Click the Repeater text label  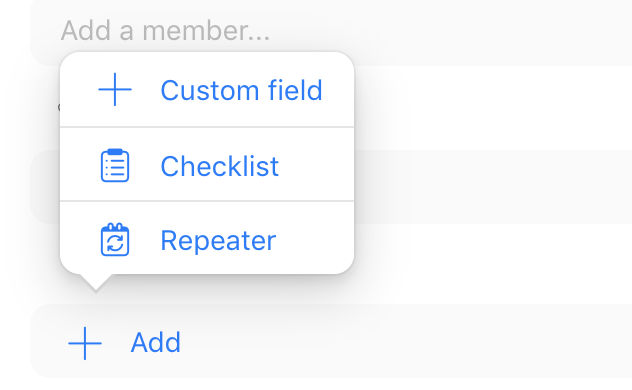pos(218,241)
